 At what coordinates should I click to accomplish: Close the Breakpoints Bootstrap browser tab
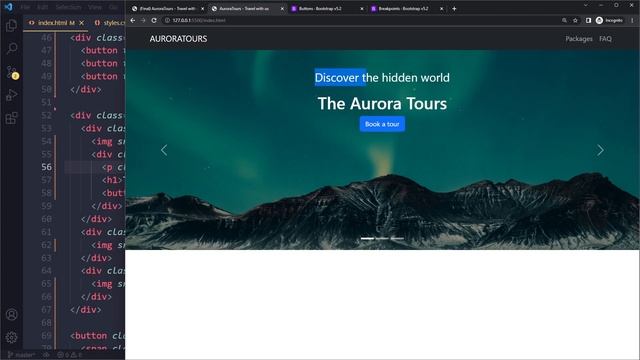441,9
